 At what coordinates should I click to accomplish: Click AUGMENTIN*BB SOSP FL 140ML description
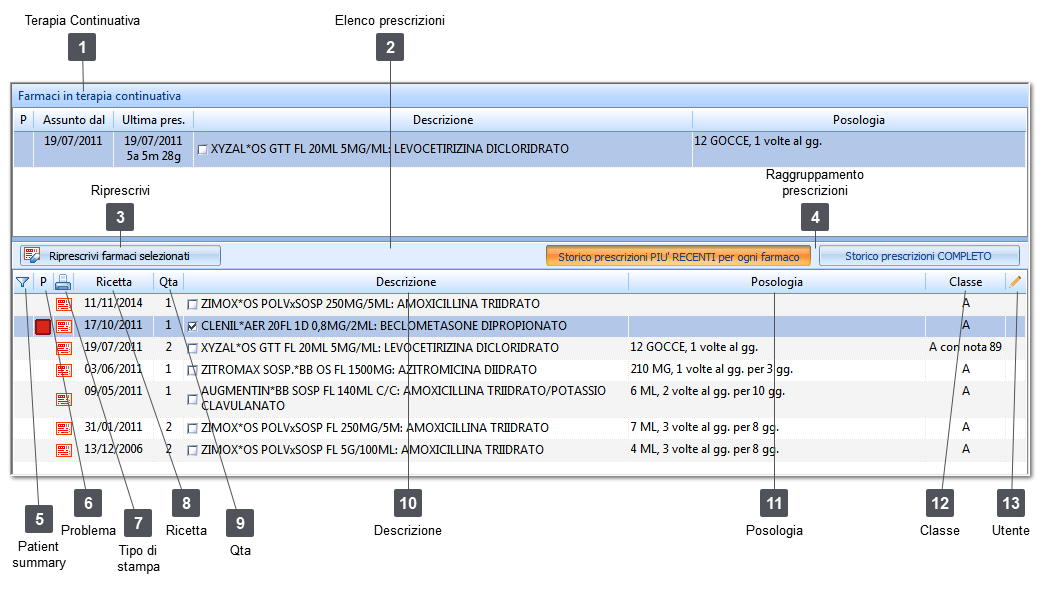(x=404, y=398)
